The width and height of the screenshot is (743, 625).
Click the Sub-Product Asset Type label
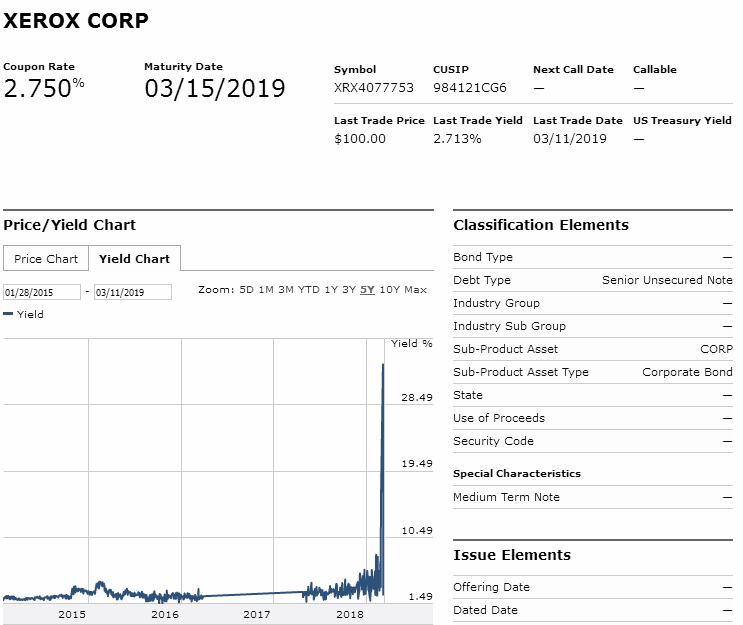click(x=521, y=372)
